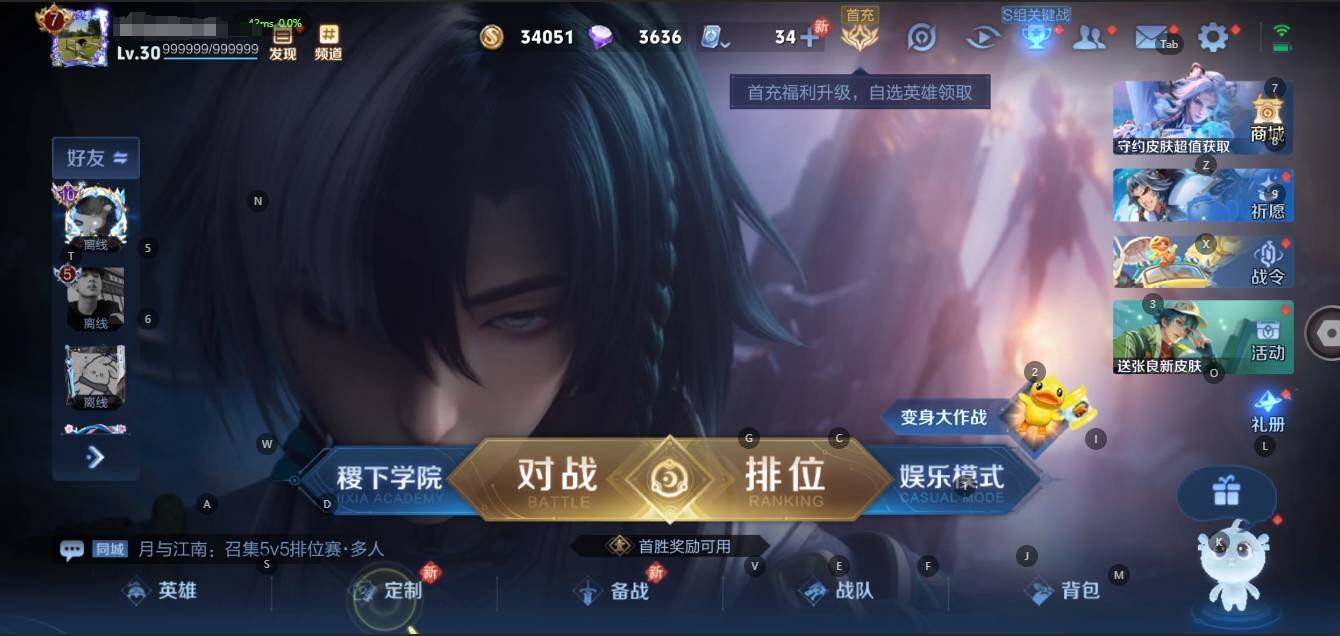The width and height of the screenshot is (1340, 636).
Task: Open the 商城 shop banner
Action: pyautogui.click(x=1203, y=118)
